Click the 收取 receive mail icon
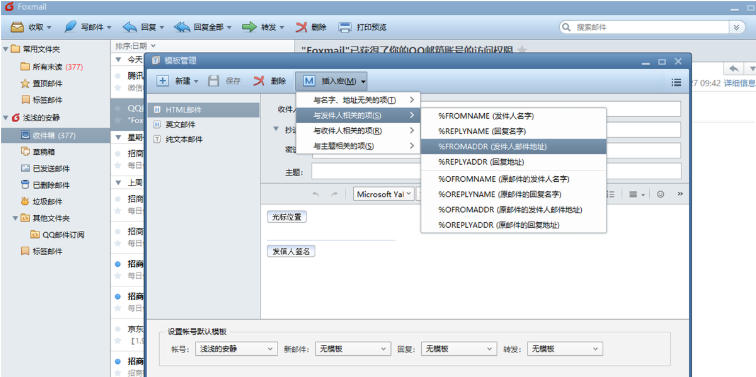Screen dimensions: 756x377 pos(17,27)
